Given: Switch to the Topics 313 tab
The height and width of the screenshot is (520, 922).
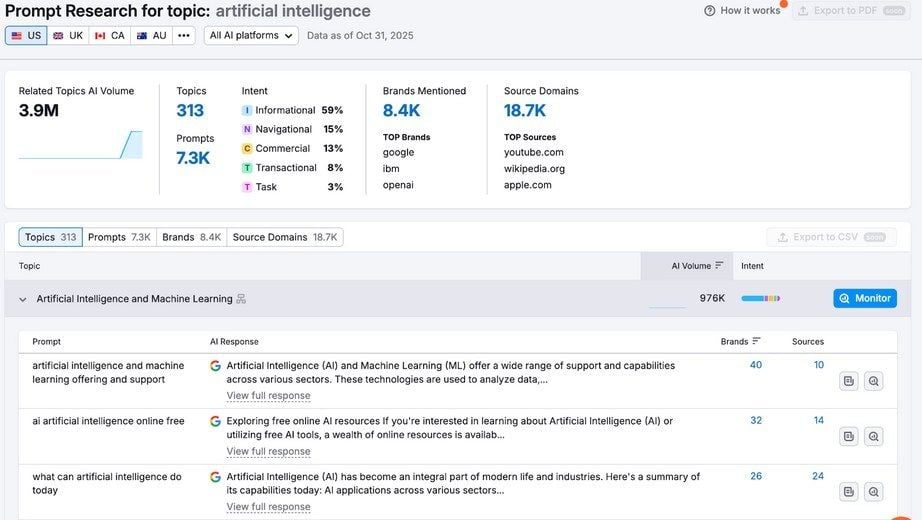Looking at the screenshot, I should tap(51, 237).
